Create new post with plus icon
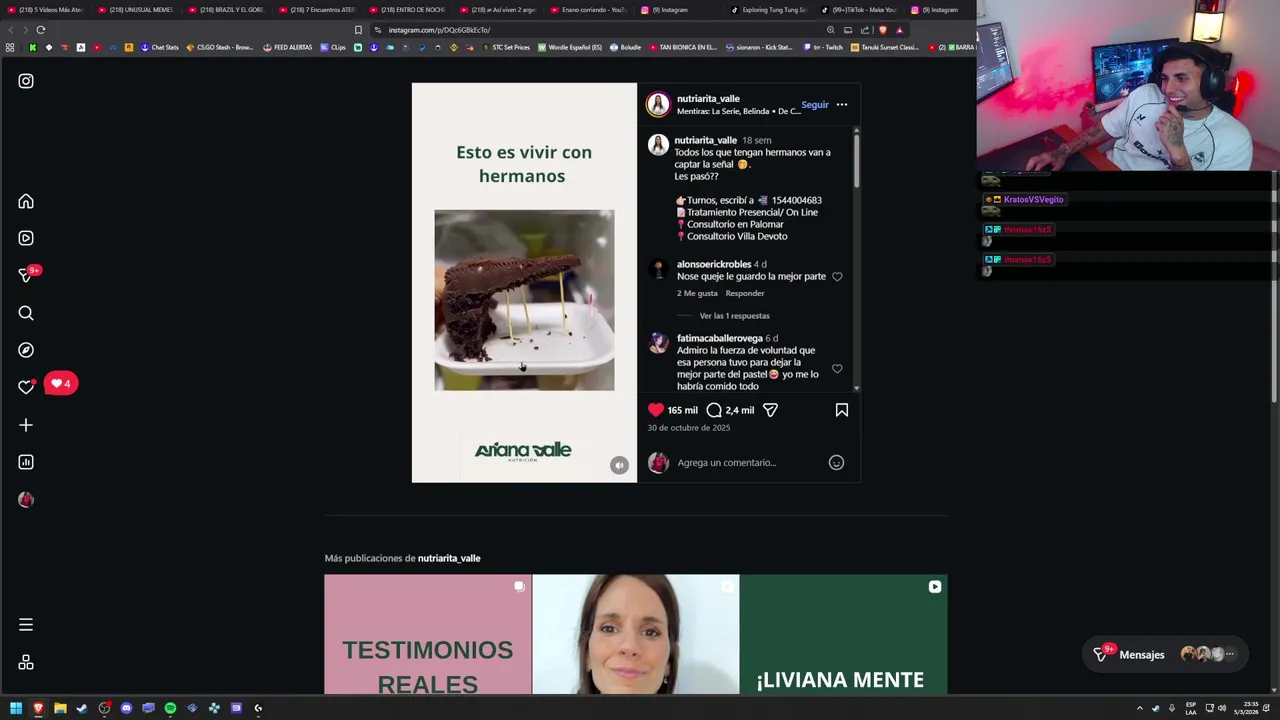The width and height of the screenshot is (1280, 720). click(x=26, y=425)
